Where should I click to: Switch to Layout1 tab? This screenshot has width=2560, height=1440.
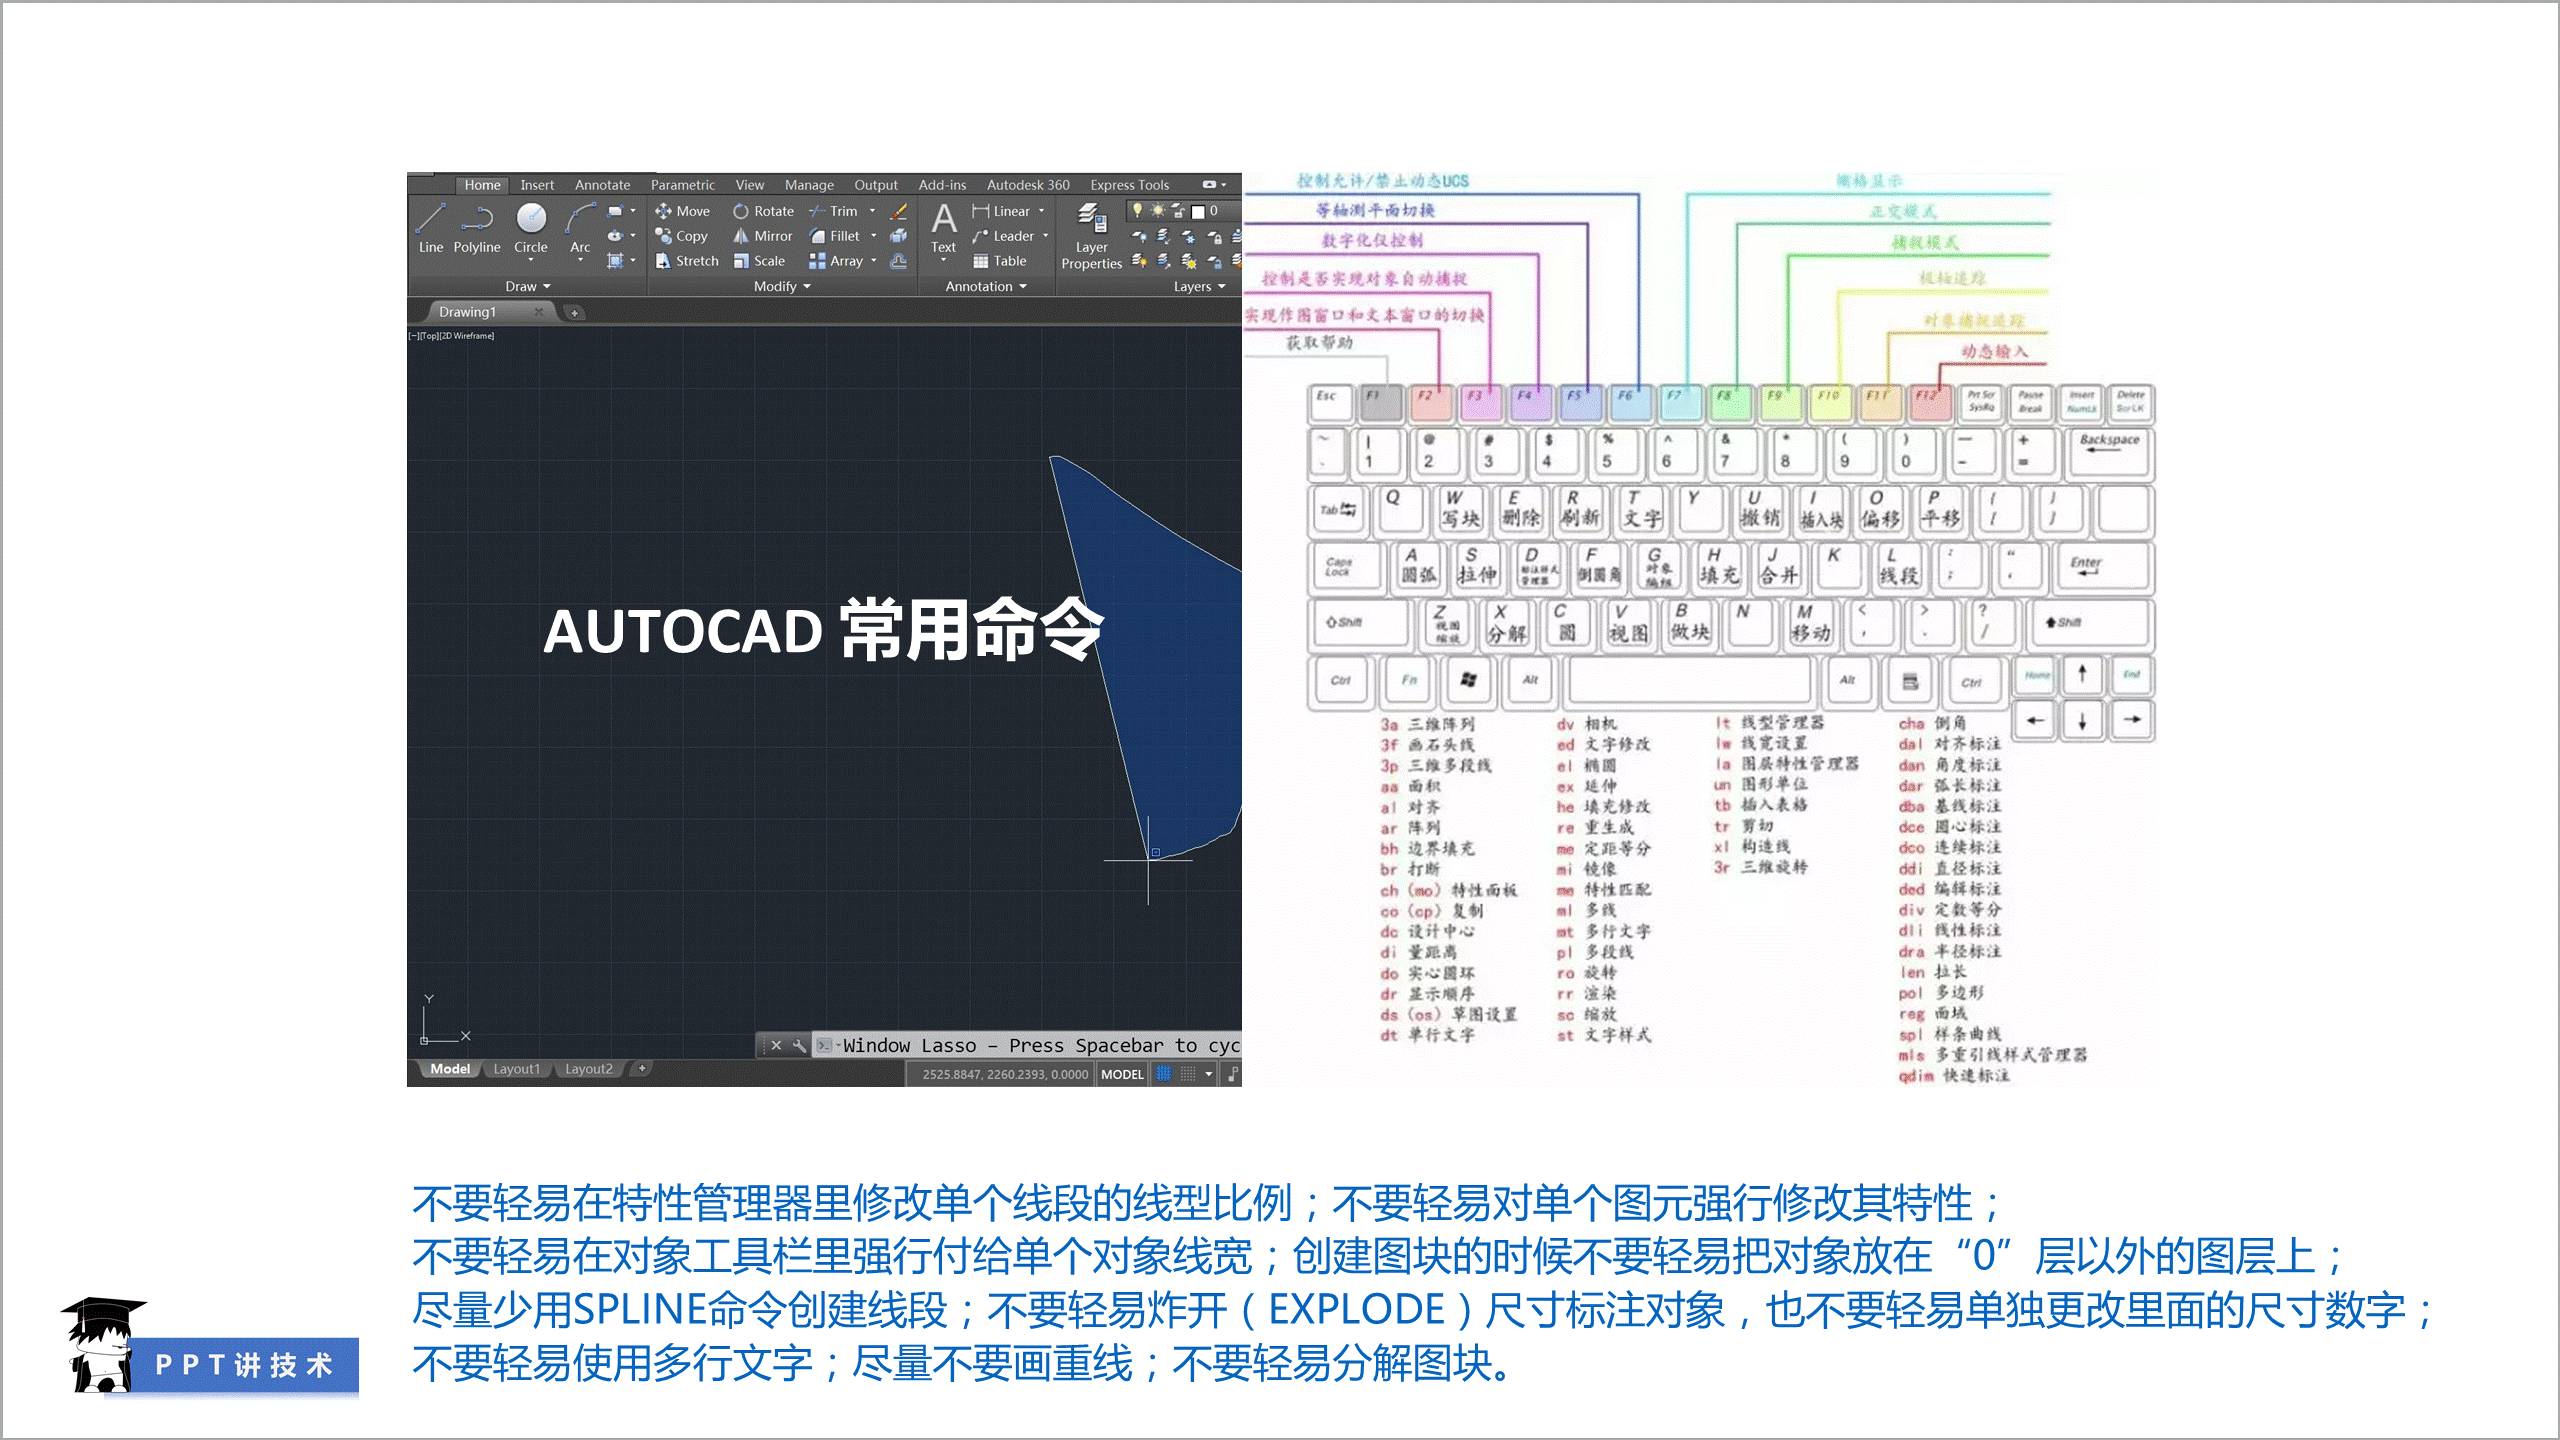(516, 1069)
